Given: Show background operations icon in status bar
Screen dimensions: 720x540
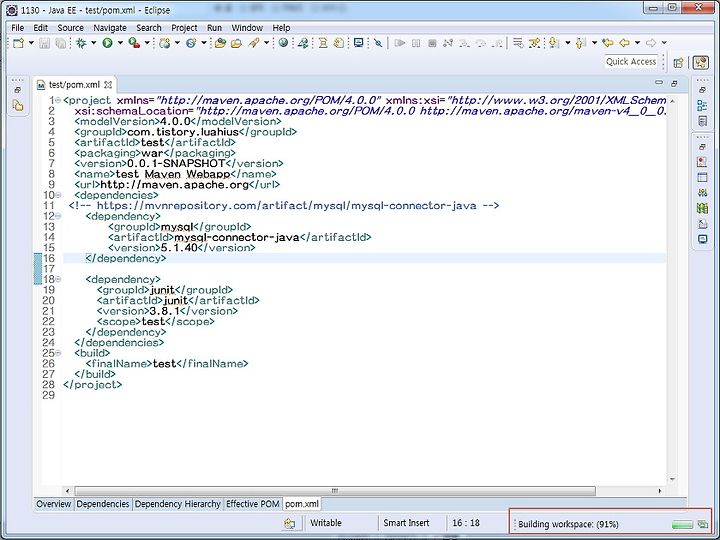Looking at the screenshot, I should (x=702, y=524).
